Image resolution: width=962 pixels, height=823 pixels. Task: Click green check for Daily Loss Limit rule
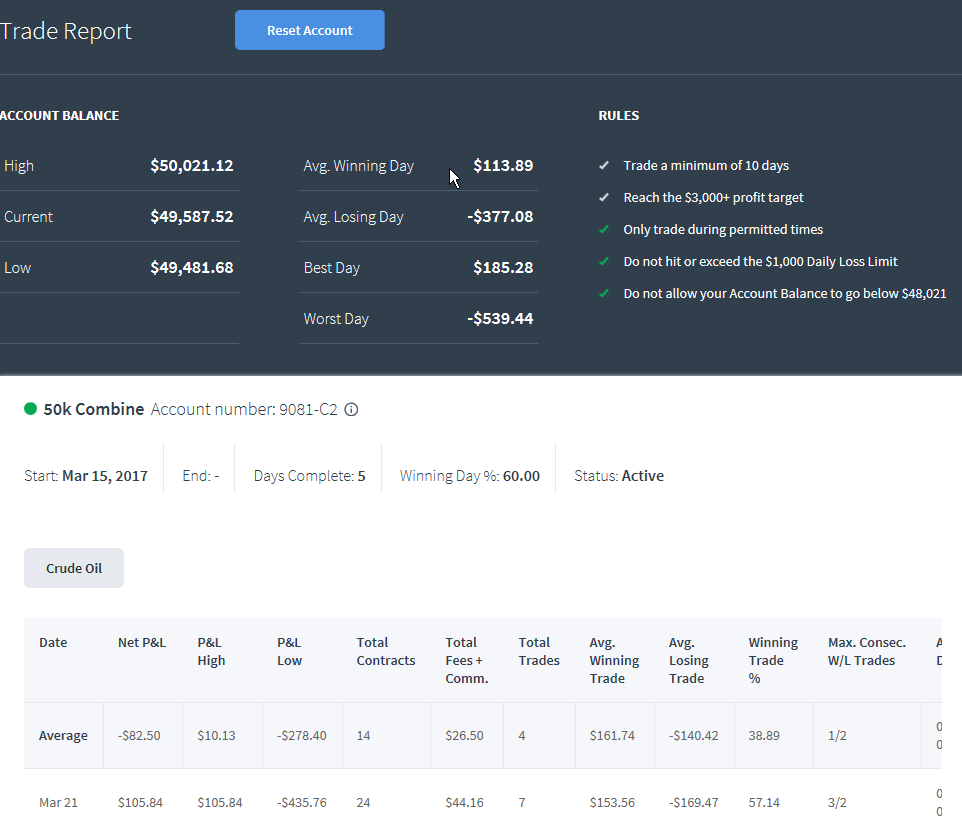pos(604,261)
